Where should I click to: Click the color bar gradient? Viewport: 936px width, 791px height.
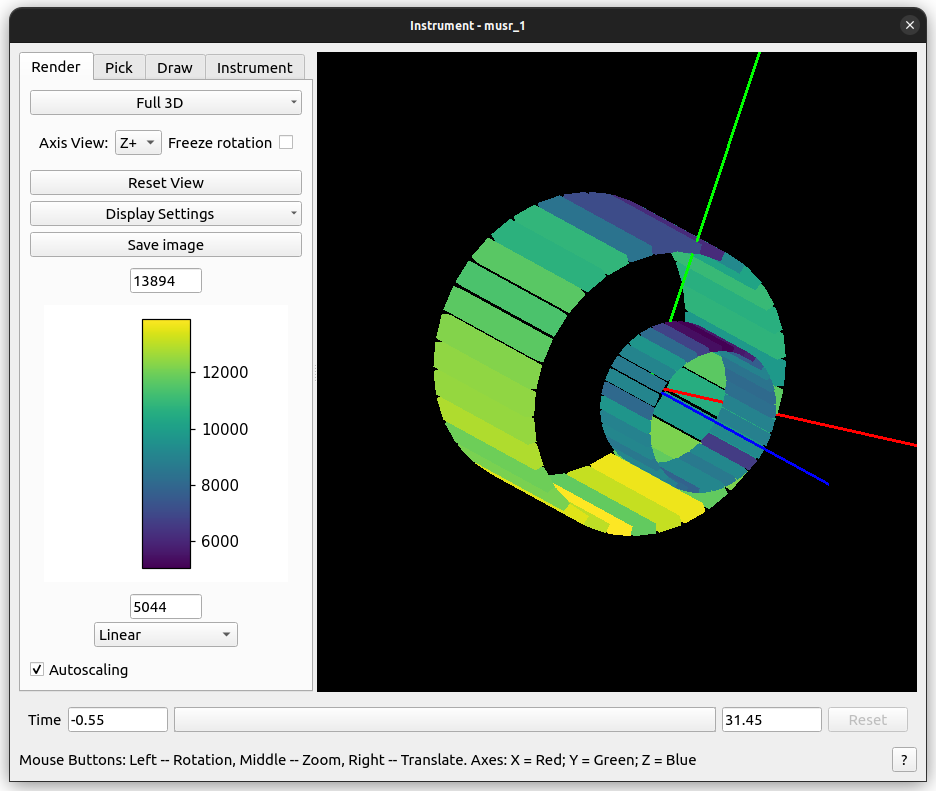[166, 443]
